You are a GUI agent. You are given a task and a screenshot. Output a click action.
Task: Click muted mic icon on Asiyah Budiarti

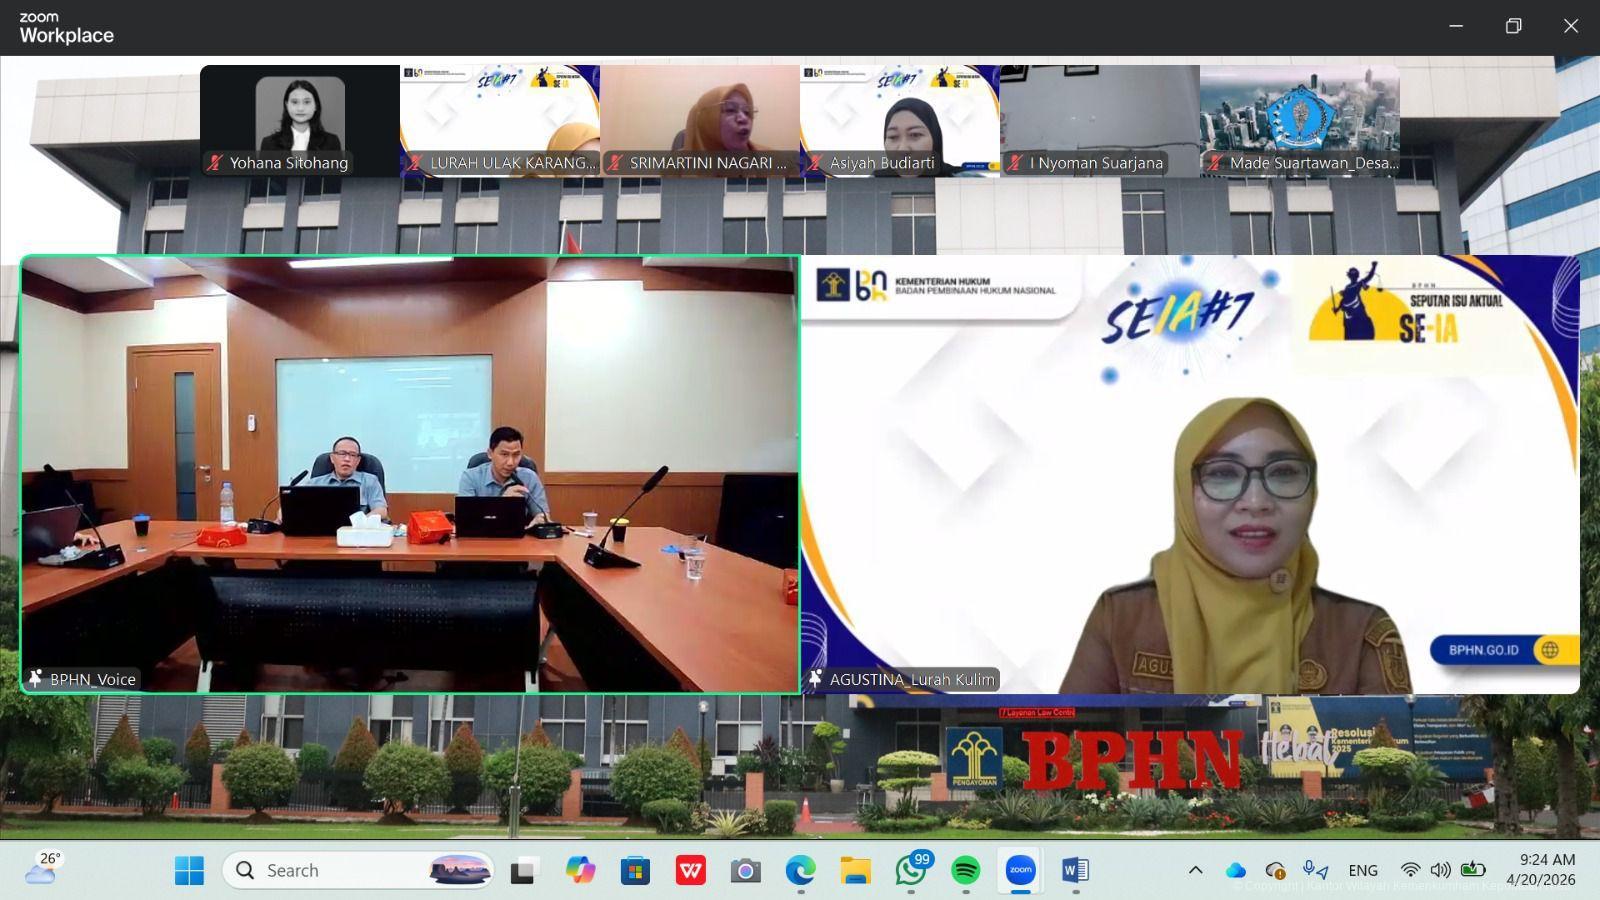coord(815,163)
